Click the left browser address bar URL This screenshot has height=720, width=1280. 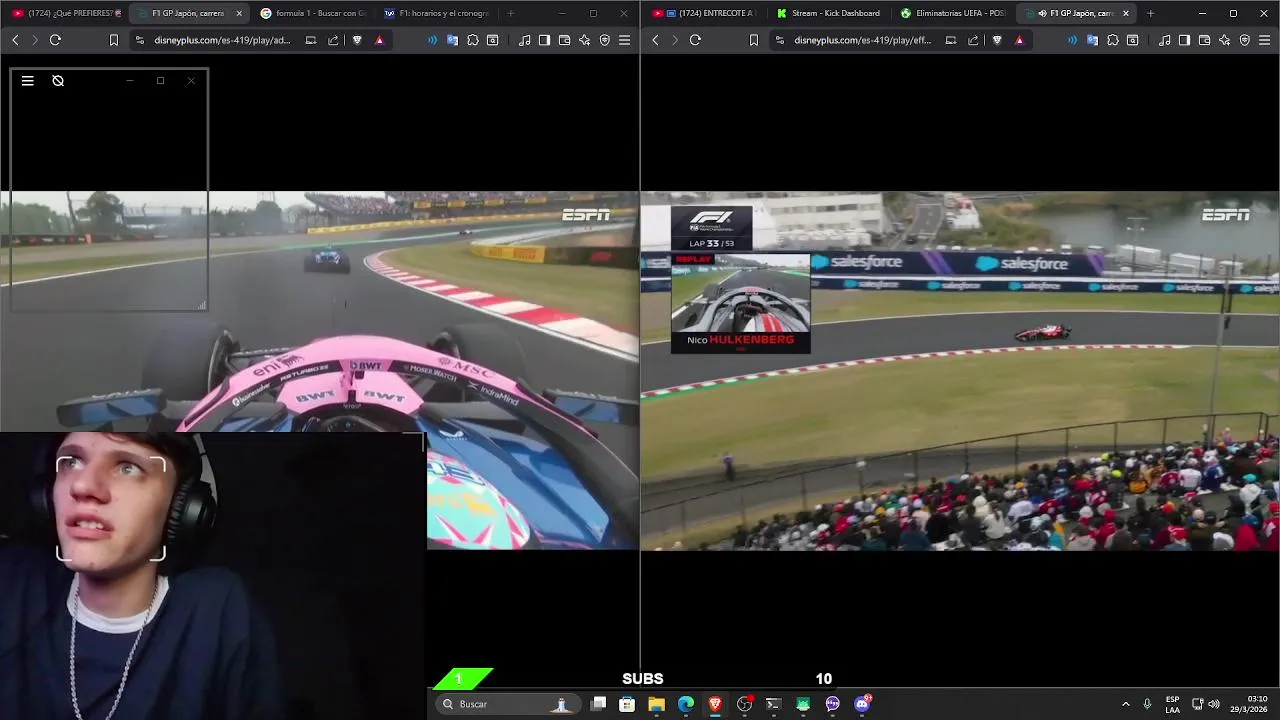222,40
